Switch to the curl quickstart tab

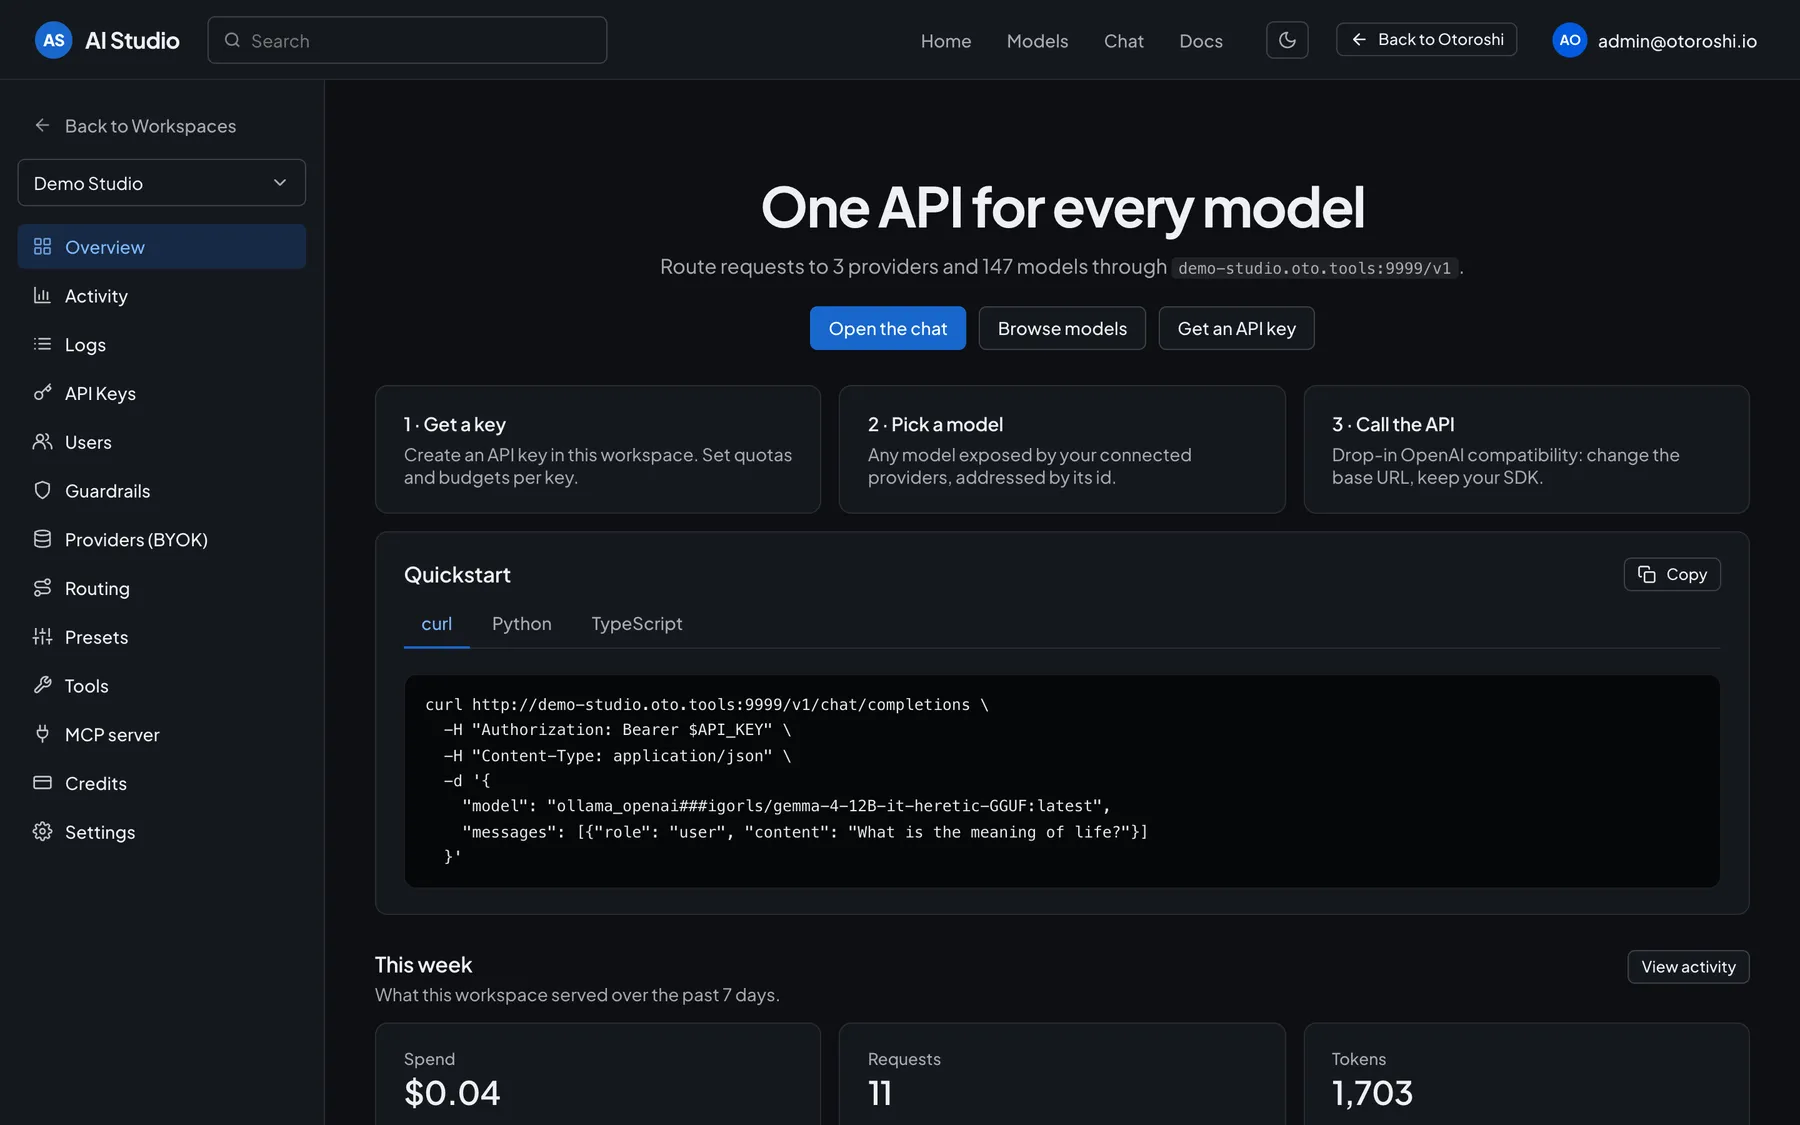437,624
